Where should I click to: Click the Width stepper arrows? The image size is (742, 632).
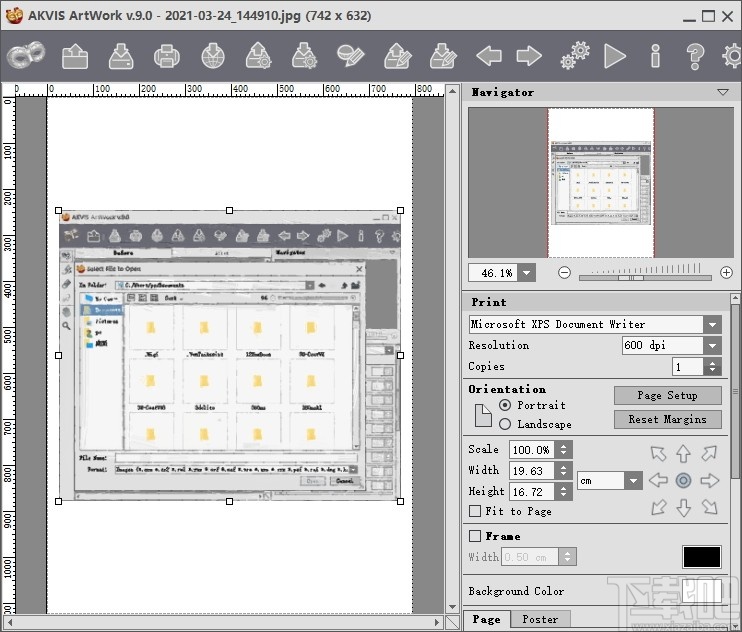(563, 470)
